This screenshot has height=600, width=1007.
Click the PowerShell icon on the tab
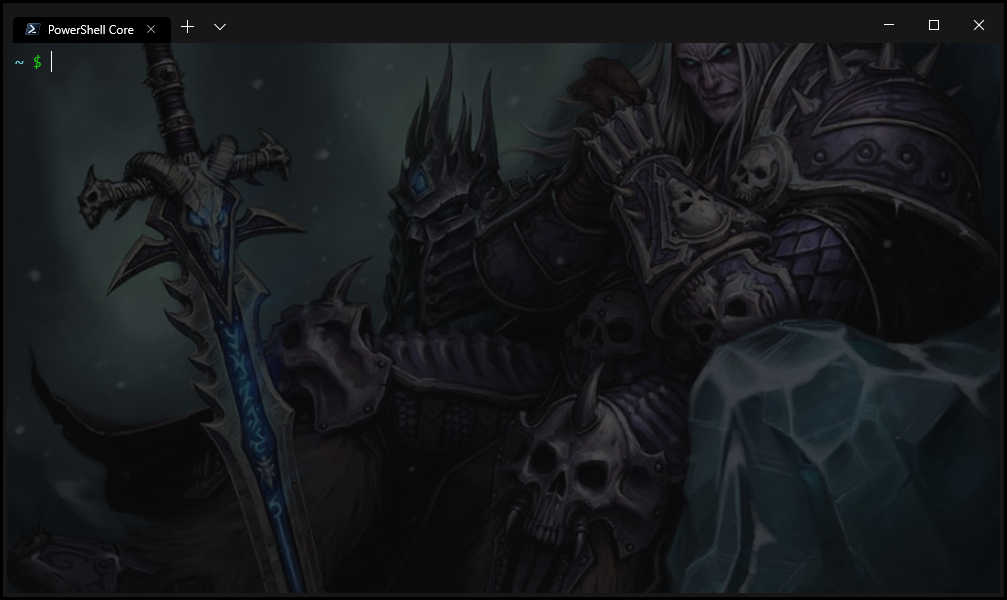33,30
